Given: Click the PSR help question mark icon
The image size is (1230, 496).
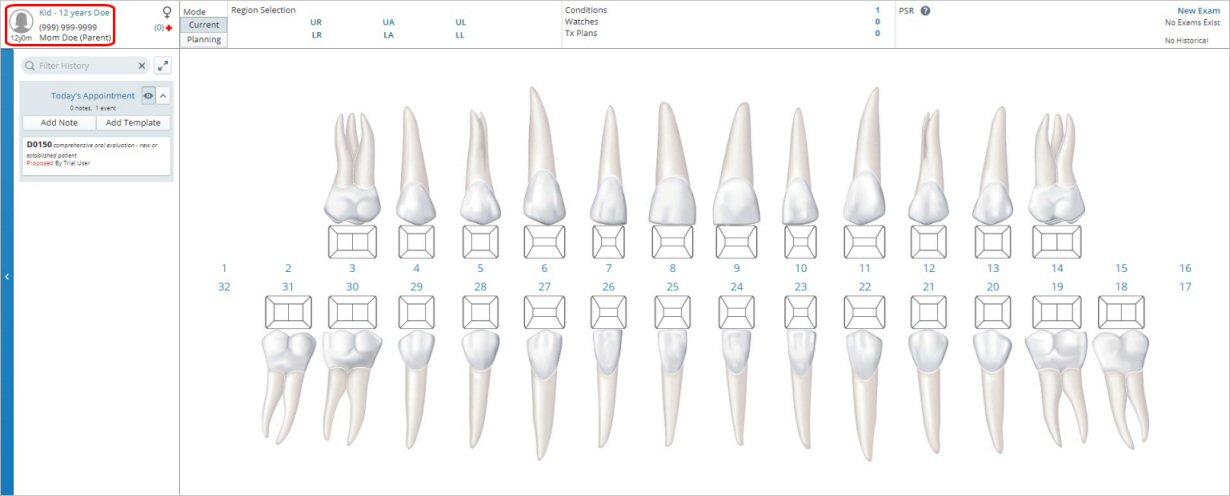Looking at the screenshot, I should [925, 11].
